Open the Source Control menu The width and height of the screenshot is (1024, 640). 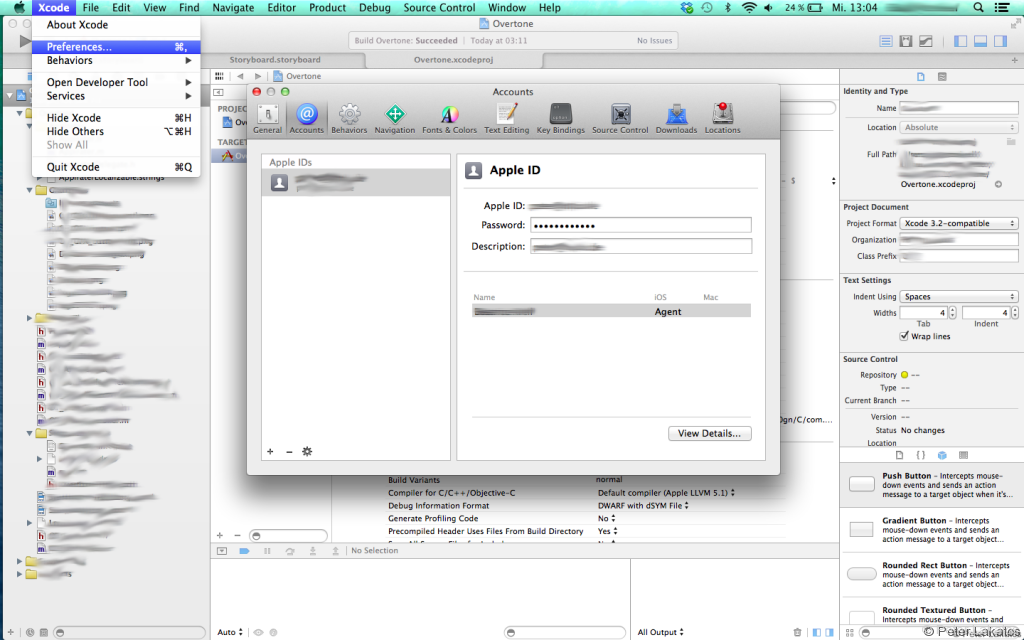(439, 8)
